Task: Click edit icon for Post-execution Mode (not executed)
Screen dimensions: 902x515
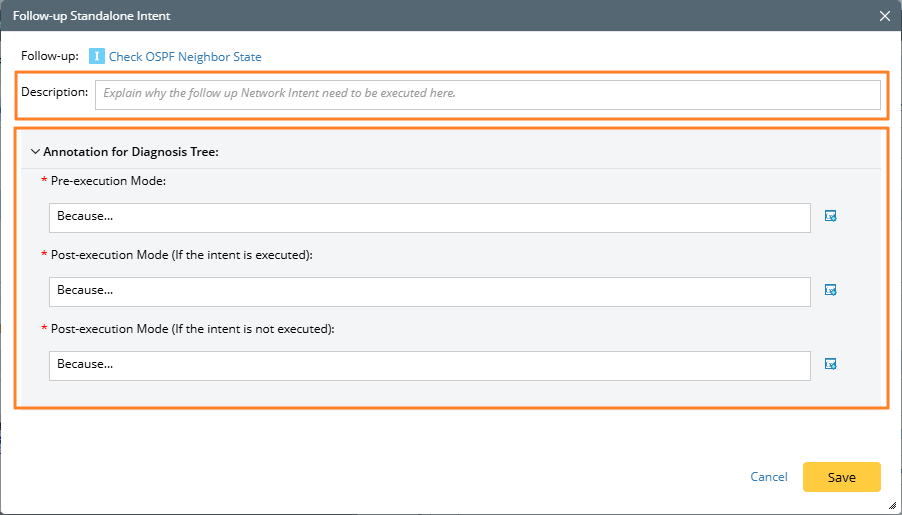Action: point(830,364)
